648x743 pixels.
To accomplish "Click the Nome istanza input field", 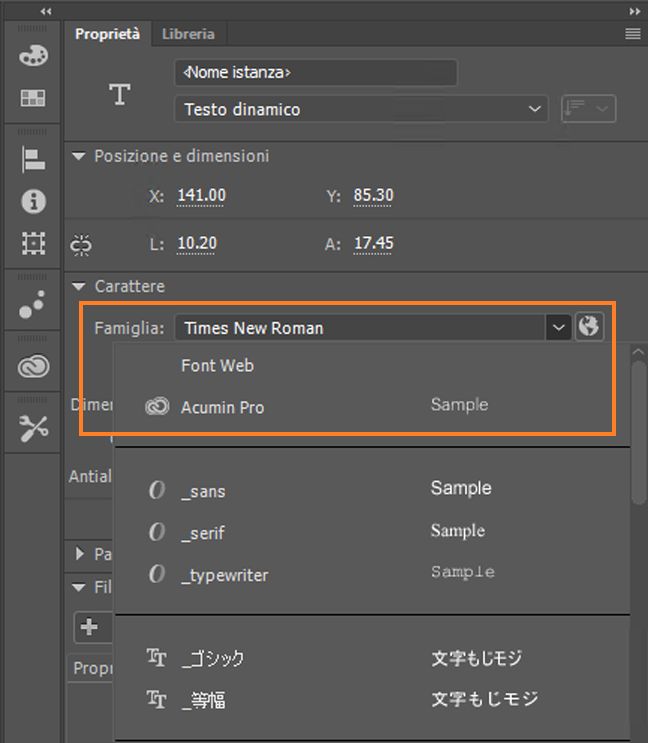I will coord(316,72).
